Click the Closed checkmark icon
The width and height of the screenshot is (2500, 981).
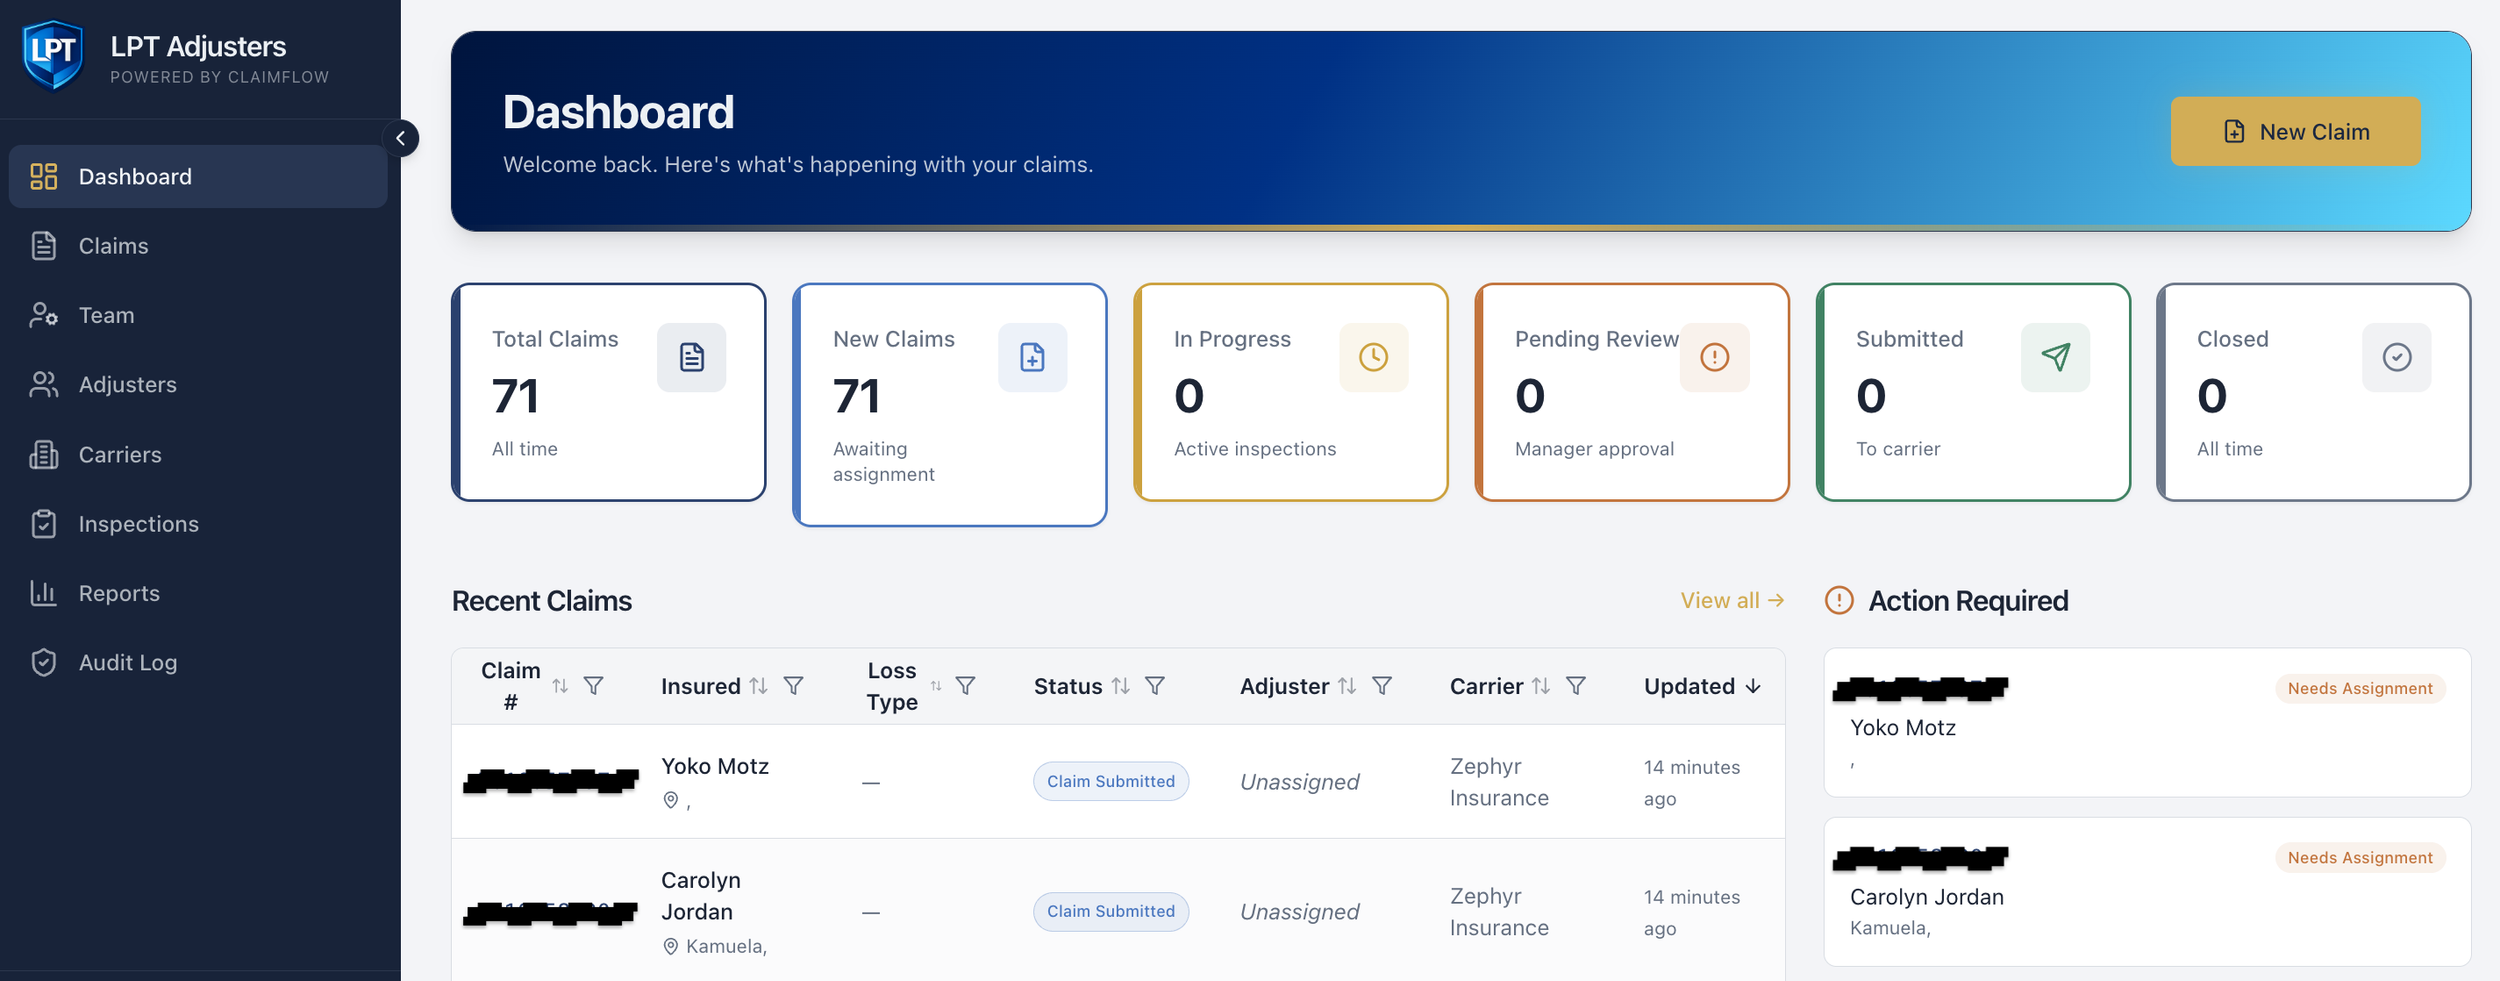coord(2396,357)
